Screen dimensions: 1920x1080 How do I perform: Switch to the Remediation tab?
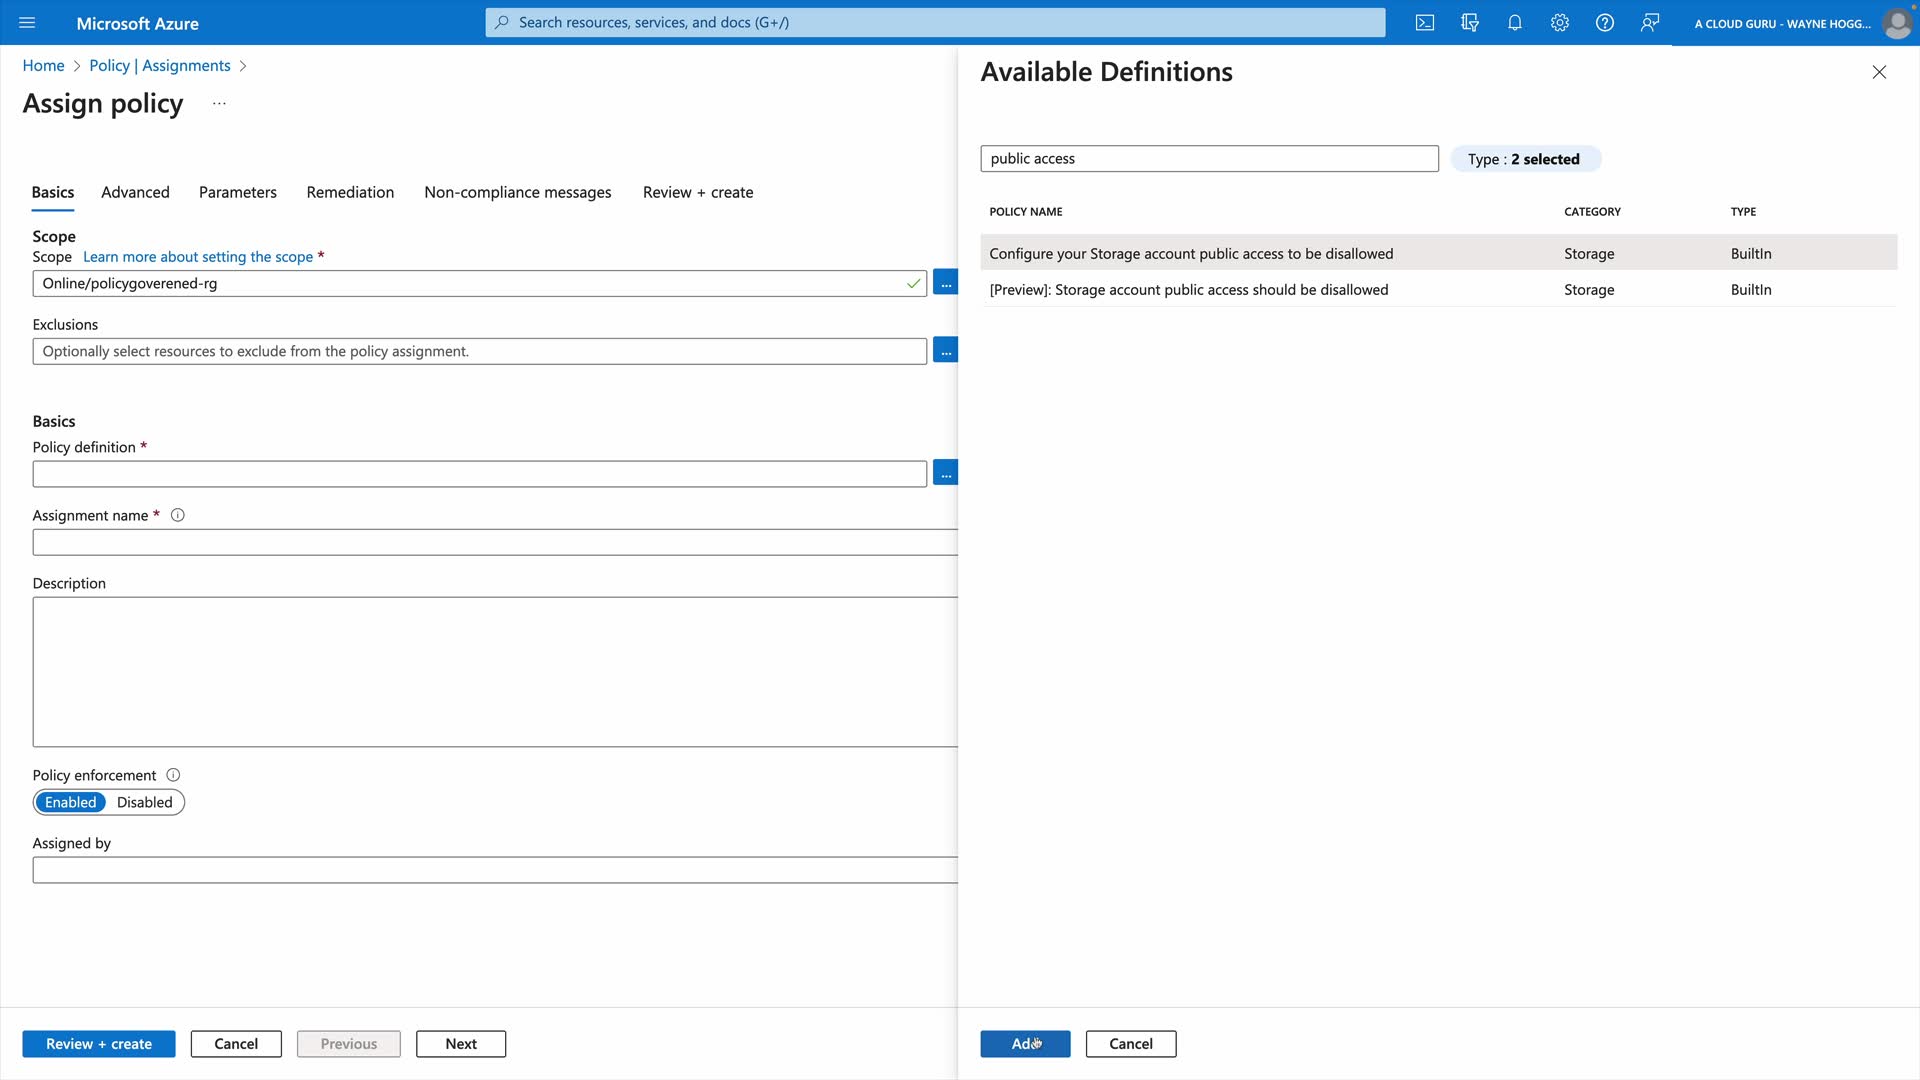pyautogui.click(x=350, y=192)
